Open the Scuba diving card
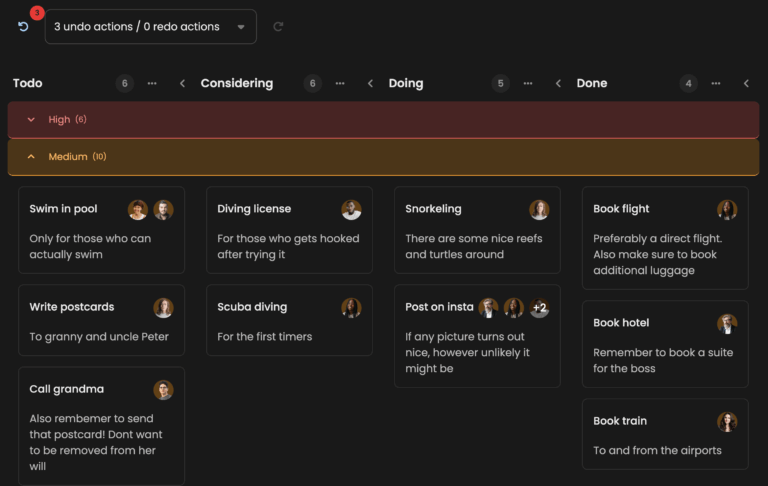The width and height of the screenshot is (768, 486). (289, 320)
